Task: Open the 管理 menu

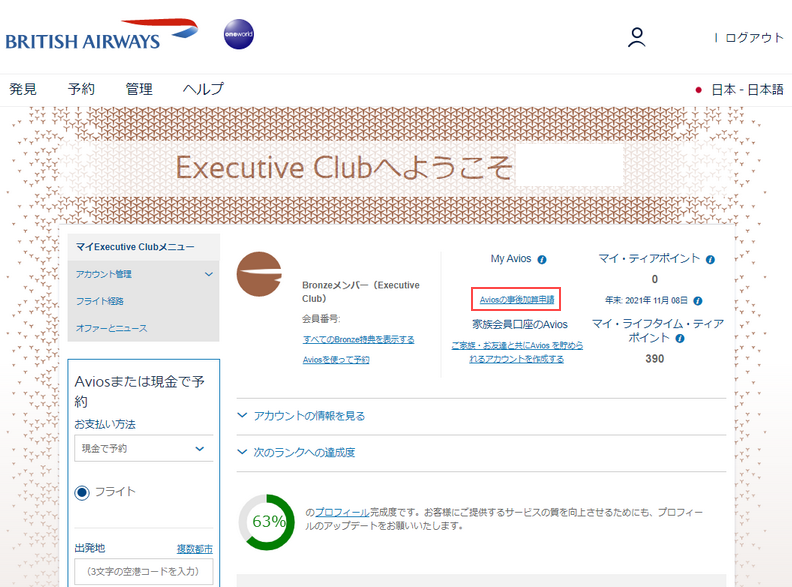Action: coord(139,89)
